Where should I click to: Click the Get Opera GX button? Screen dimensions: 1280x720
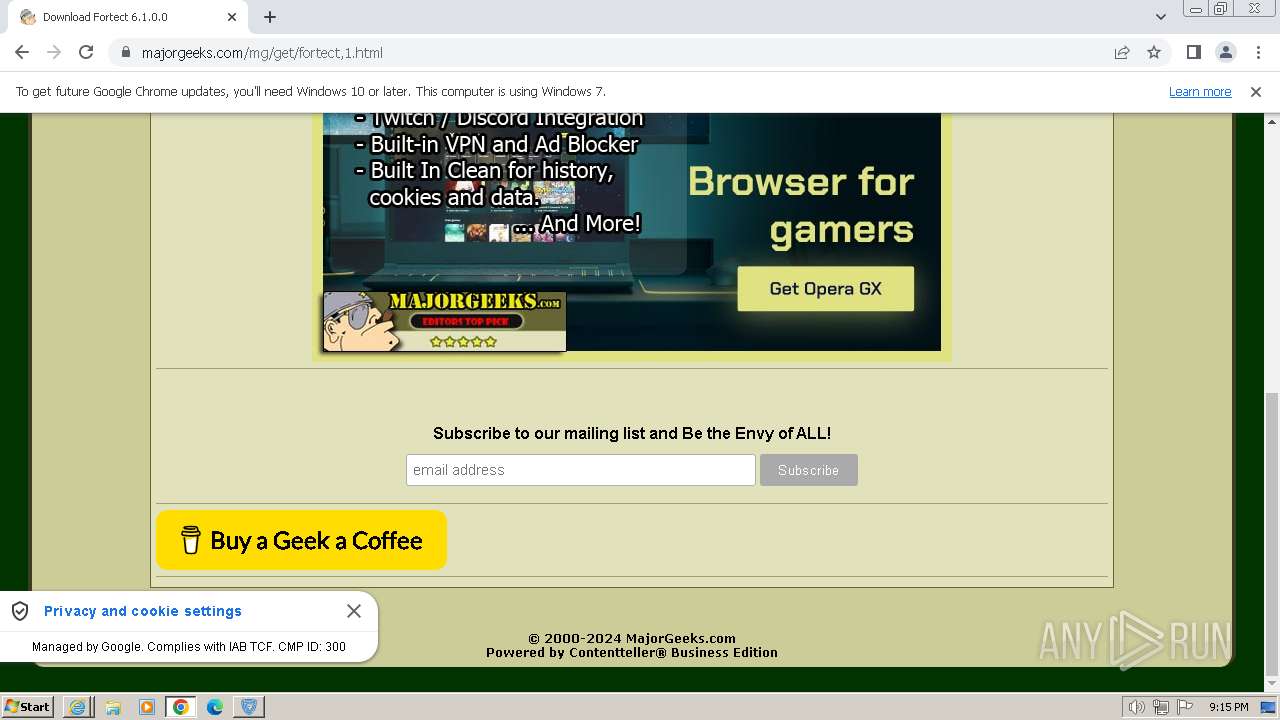825,289
